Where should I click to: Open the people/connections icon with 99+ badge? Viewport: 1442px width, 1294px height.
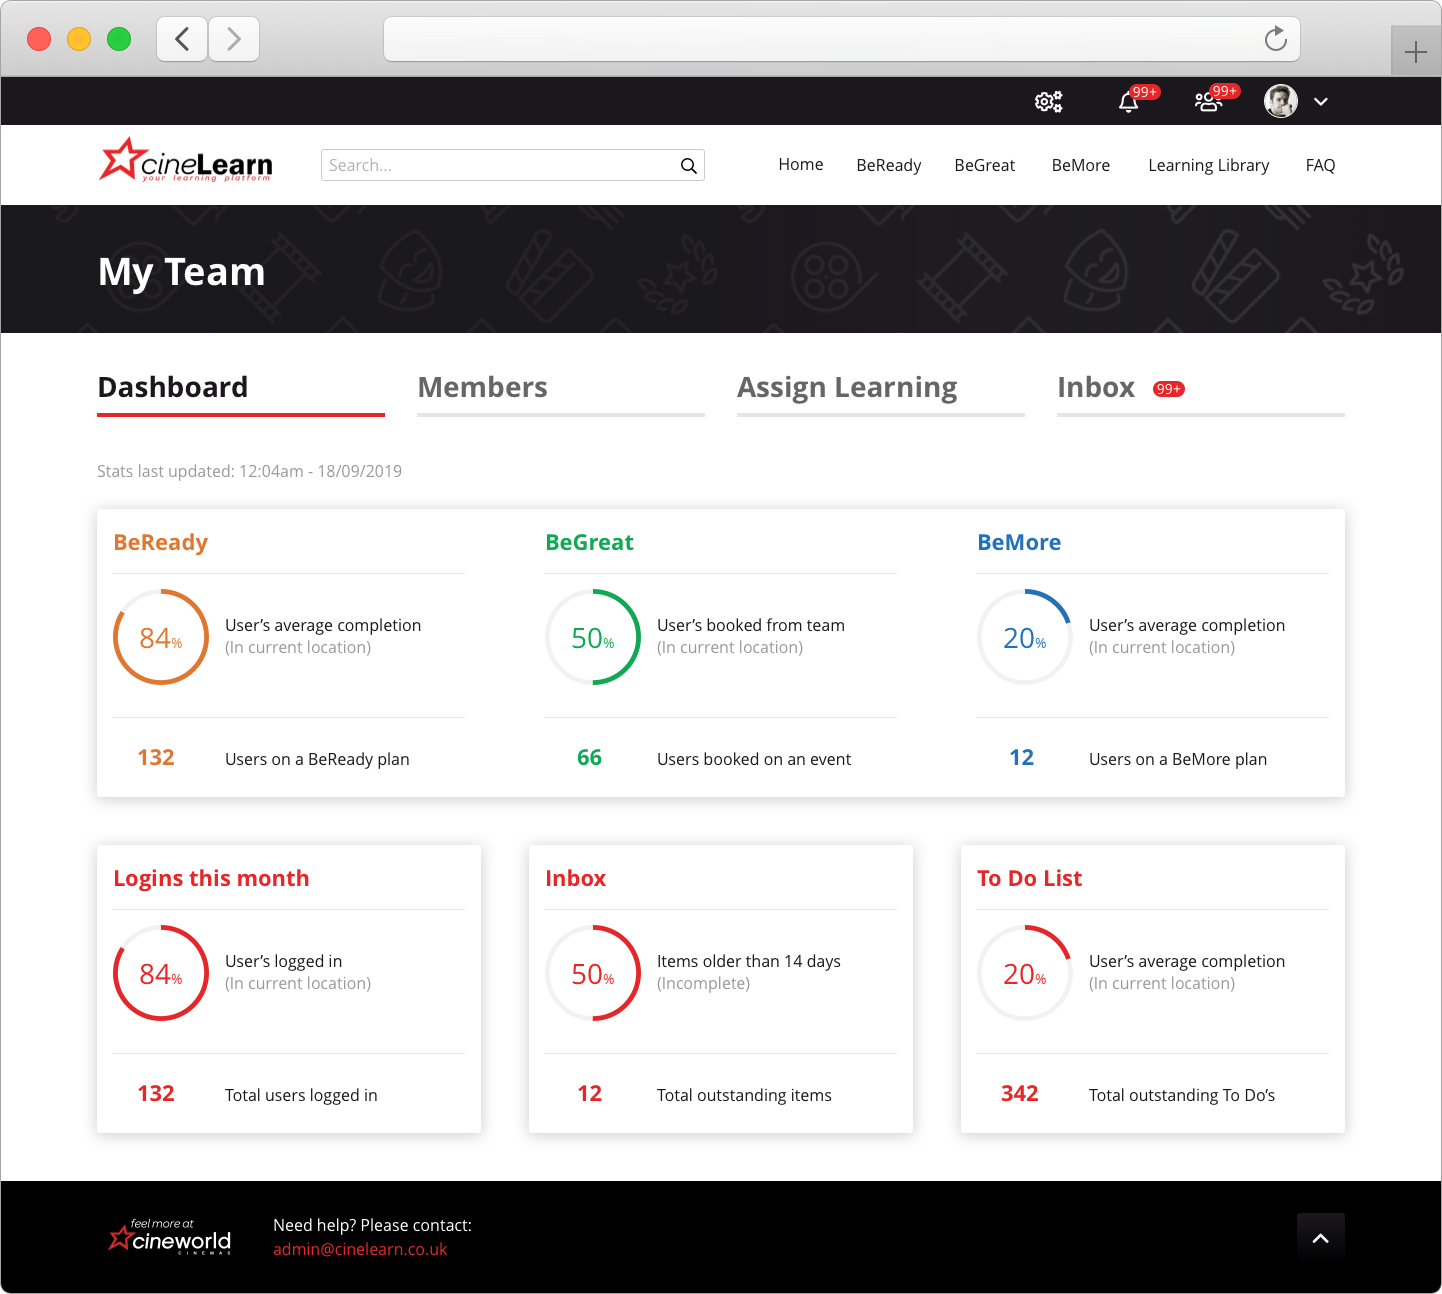point(1210,101)
